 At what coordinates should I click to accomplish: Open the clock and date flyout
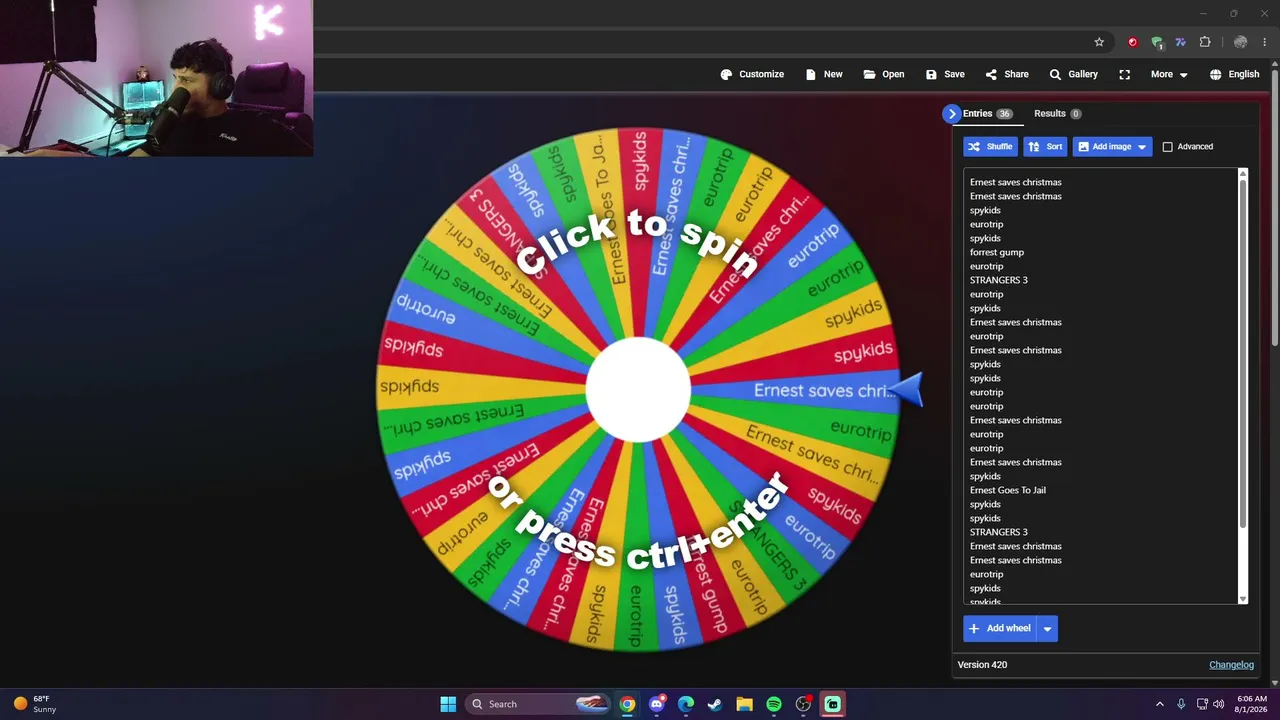tap(1252, 704)
